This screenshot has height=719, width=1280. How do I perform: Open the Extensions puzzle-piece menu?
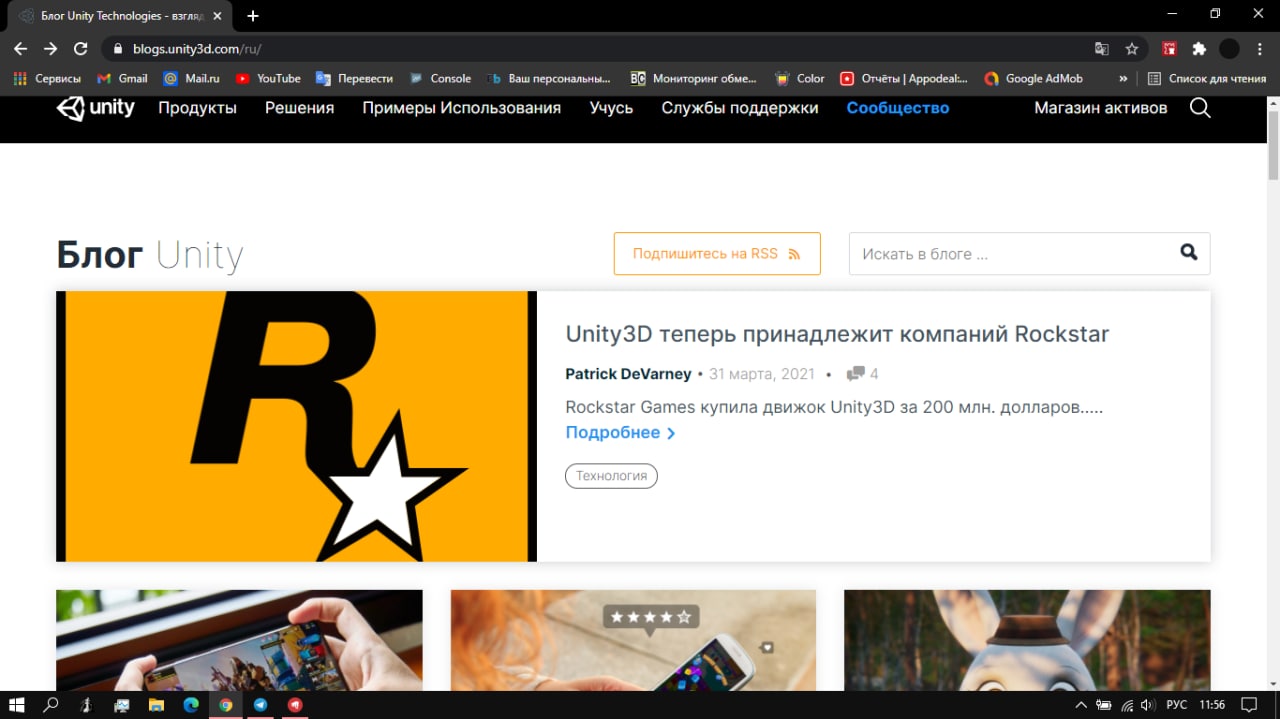point(1199,48)
